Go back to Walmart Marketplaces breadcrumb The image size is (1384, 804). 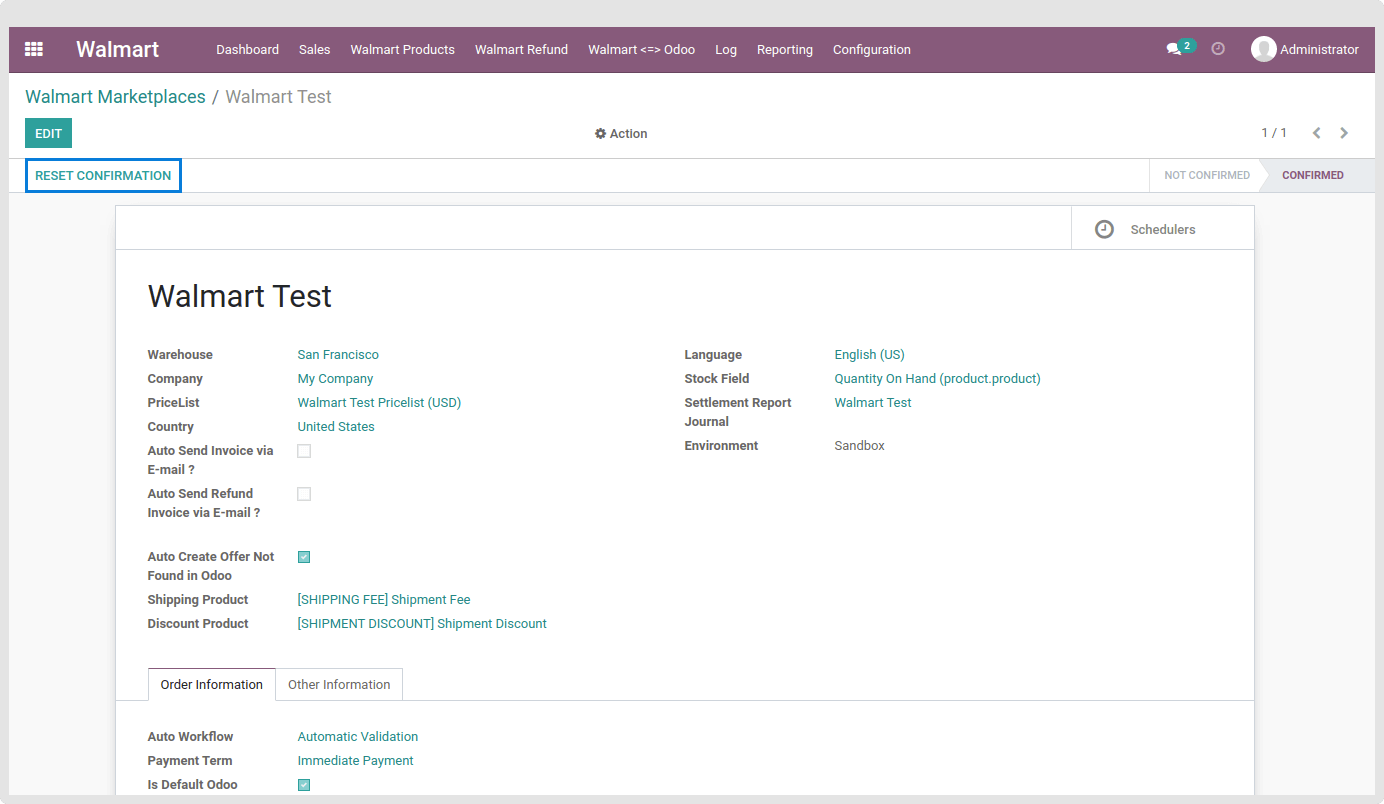click(115, 97)
